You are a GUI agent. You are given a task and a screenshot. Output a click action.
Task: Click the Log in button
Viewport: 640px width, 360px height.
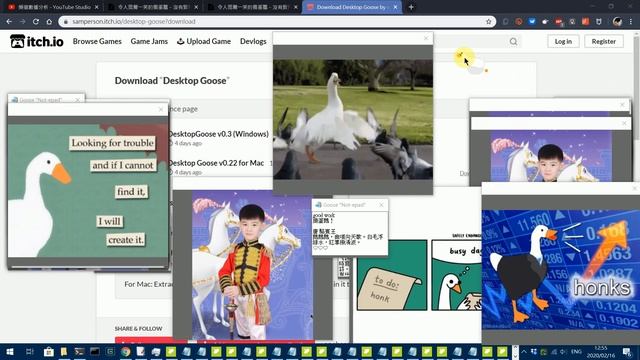(563, 41)
